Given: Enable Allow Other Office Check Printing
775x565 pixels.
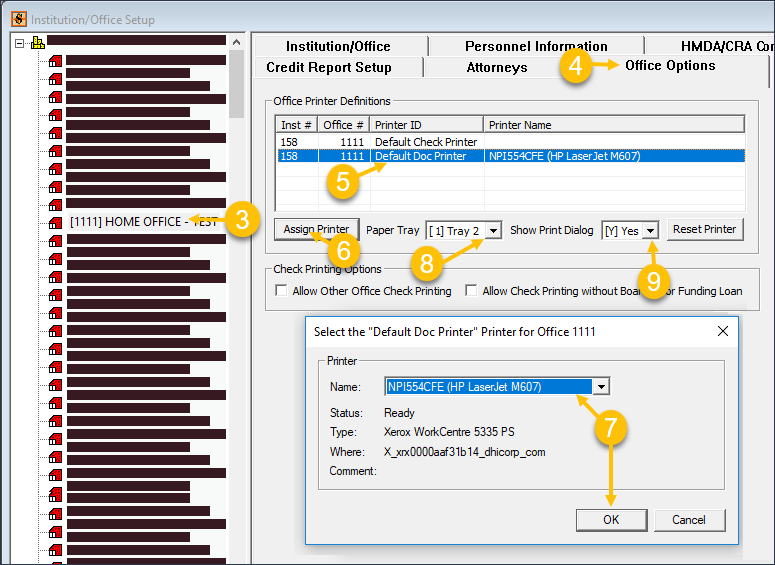Looking at the screenshot, I should [281, 291].
